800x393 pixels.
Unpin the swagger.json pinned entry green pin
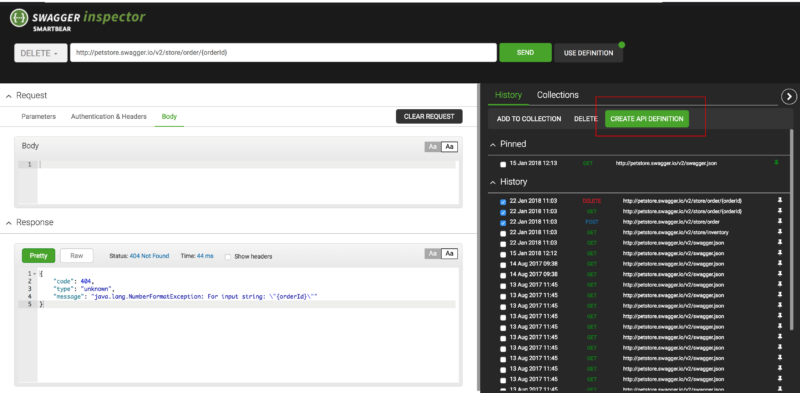coord(777,163)
